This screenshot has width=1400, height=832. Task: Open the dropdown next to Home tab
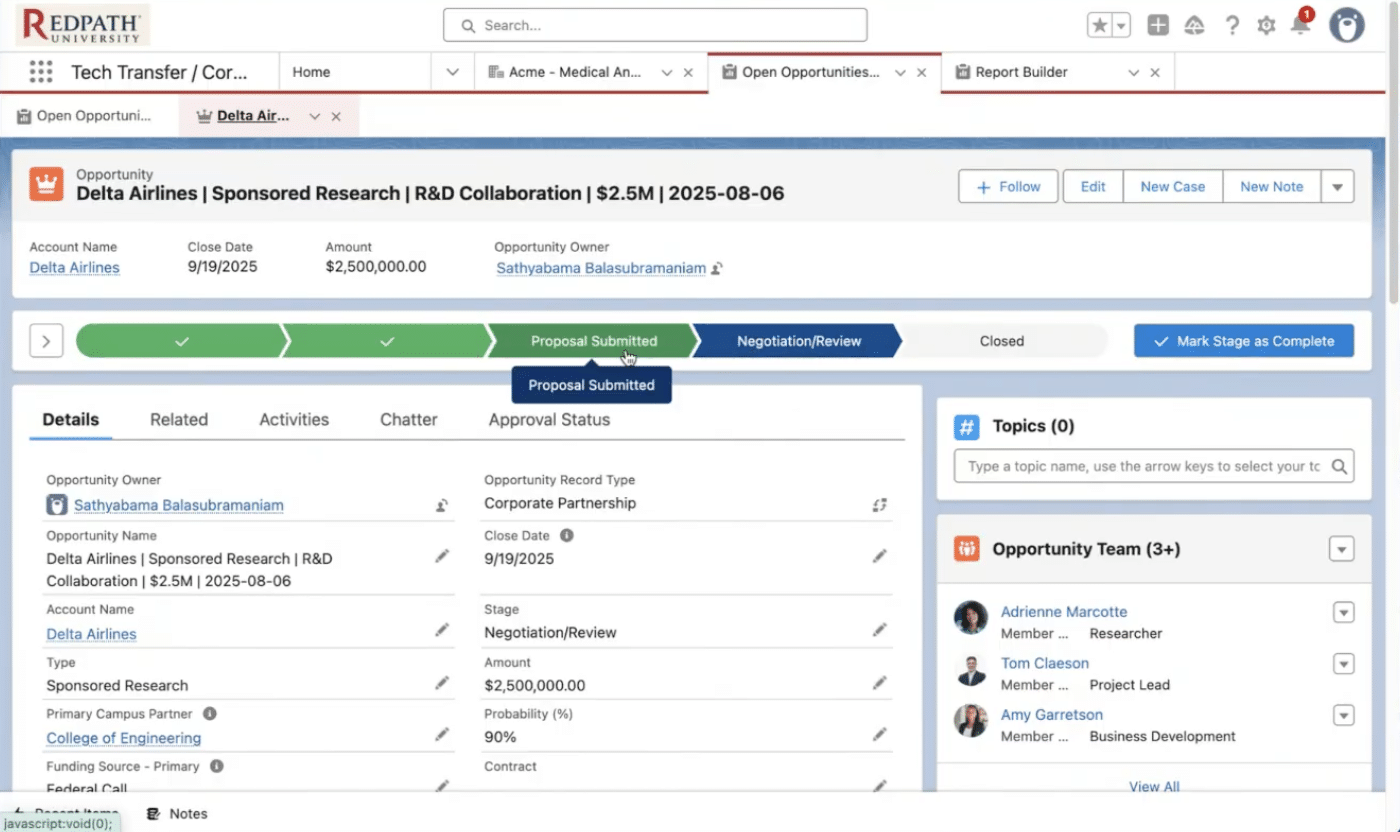(452, 72)
